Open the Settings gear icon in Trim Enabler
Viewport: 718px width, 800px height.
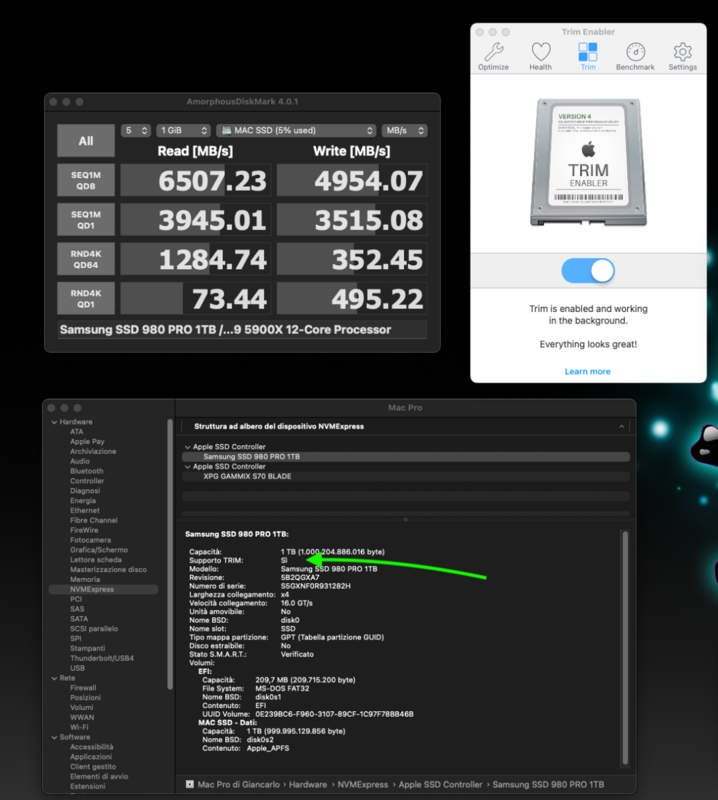click(x=682, y=52)
